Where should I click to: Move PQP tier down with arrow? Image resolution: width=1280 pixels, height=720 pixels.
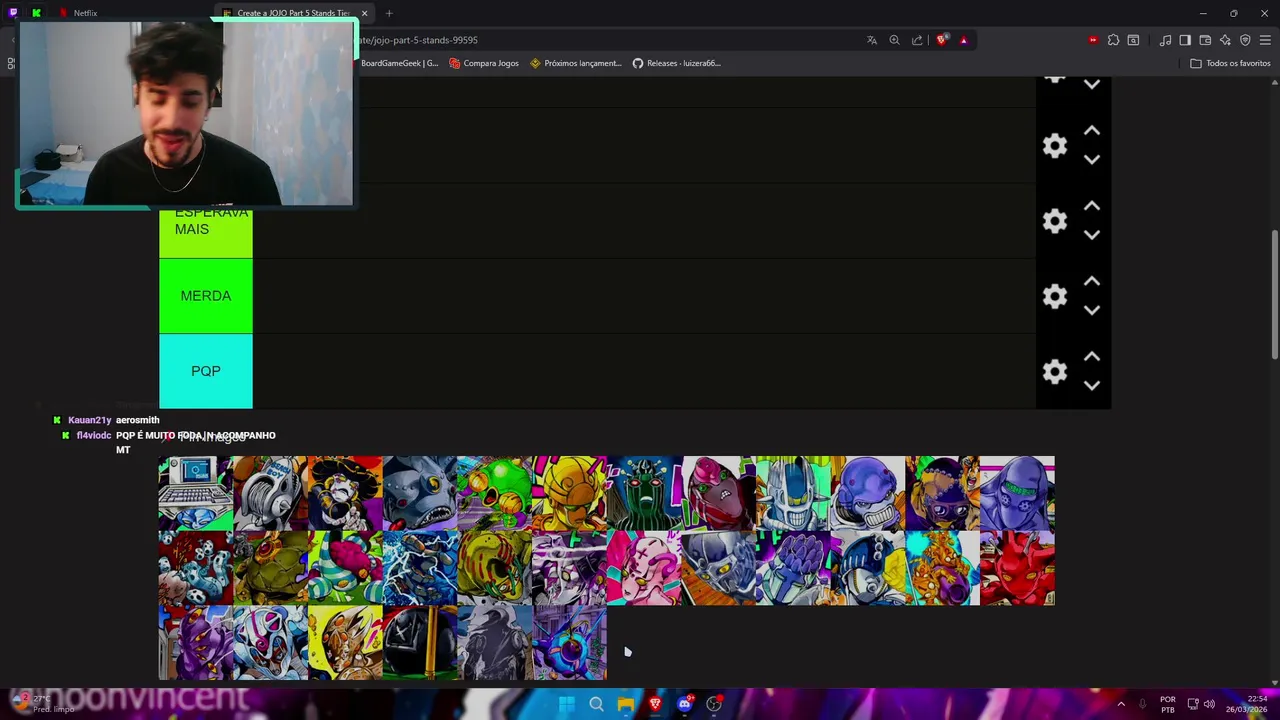[1092, 385]
